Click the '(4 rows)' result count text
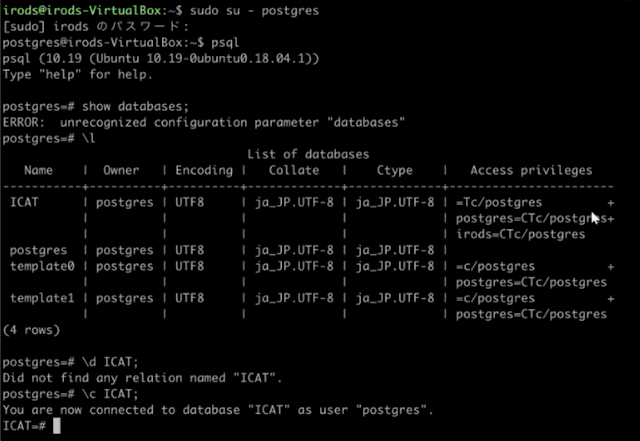The image size is (640, 441). tap(31, 330)
